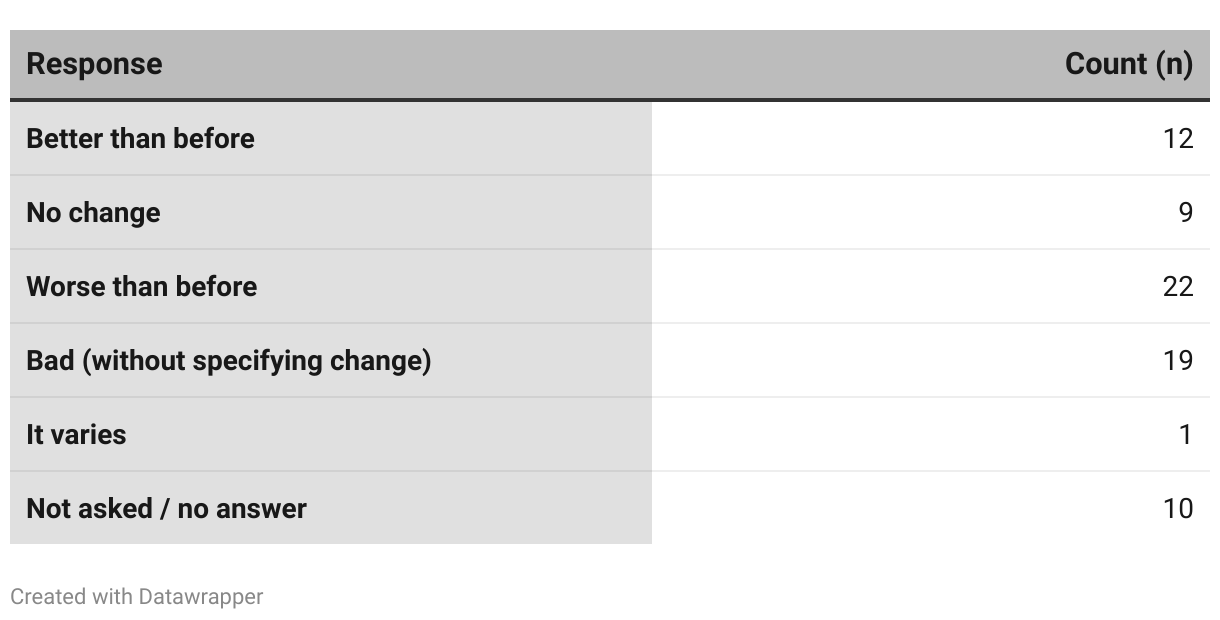Click the word Datawrapper in footer
Image resolution: width=1220 pixels, height=620 pixels.
tap(200, 597)
